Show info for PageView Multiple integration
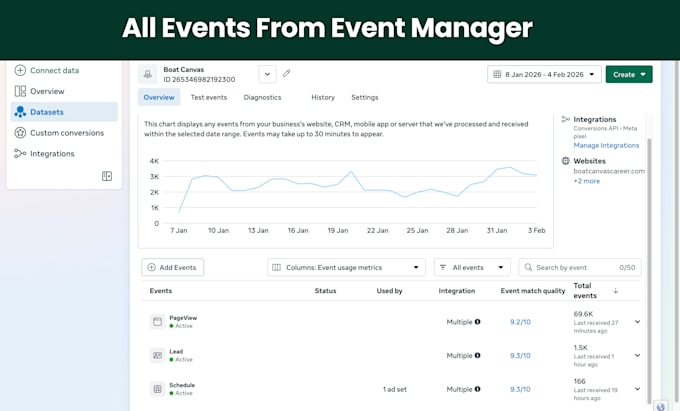 [477, 322]
